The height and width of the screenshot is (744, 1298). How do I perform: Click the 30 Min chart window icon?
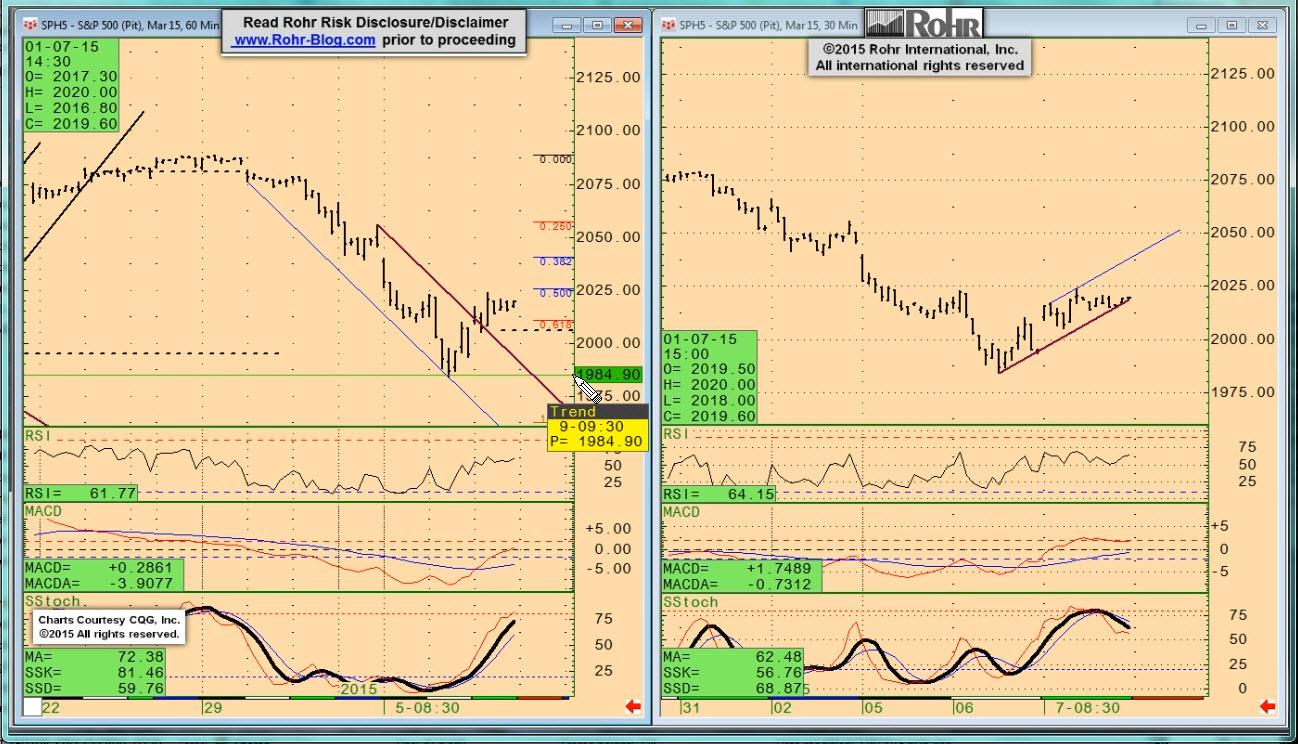pos(668,25)
